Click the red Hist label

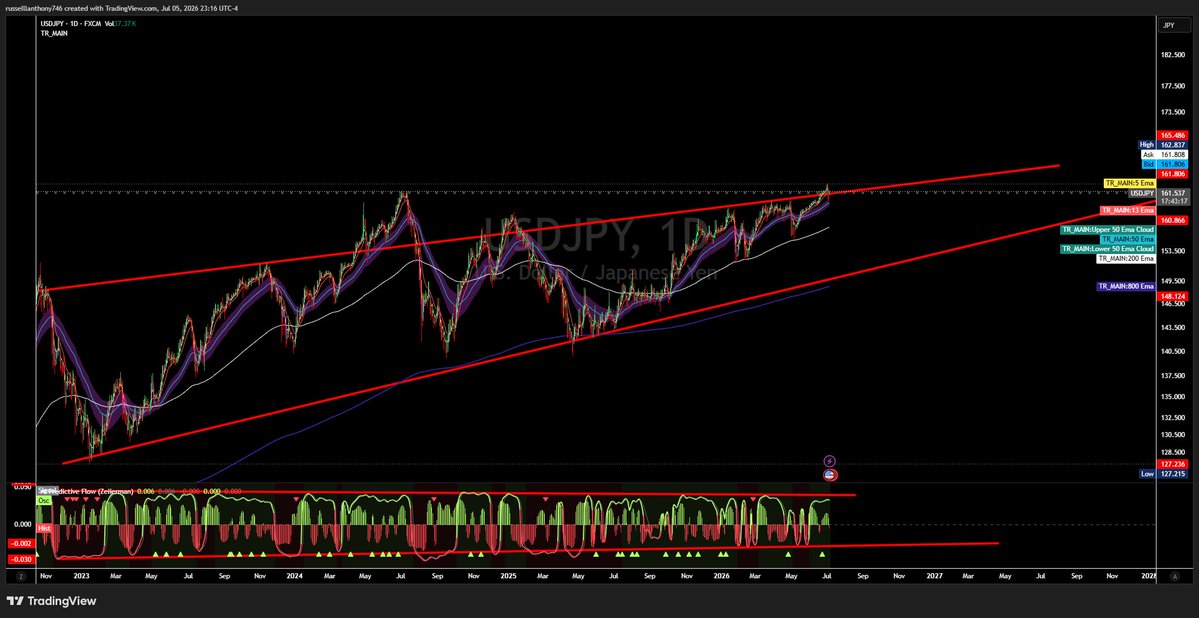coord(44,528)
